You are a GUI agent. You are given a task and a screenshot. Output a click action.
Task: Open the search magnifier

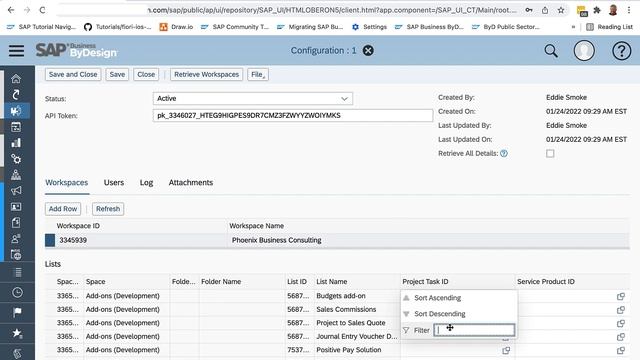point(551,51)
